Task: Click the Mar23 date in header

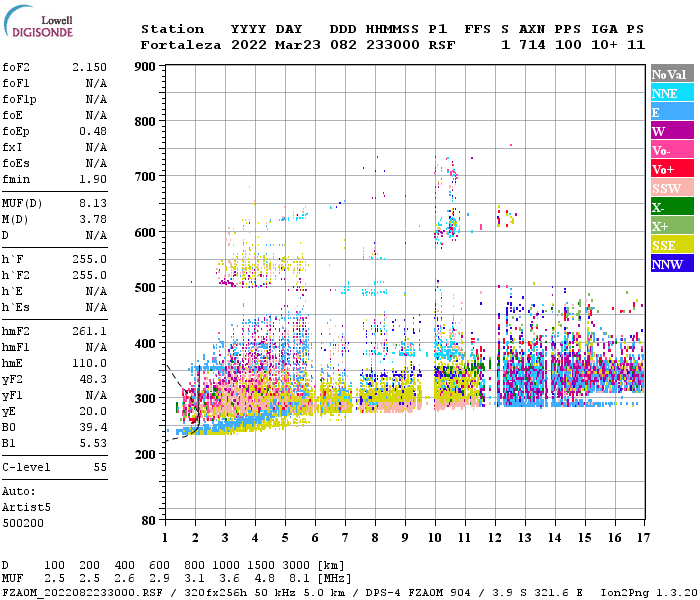Action: [x=297, y=45]
